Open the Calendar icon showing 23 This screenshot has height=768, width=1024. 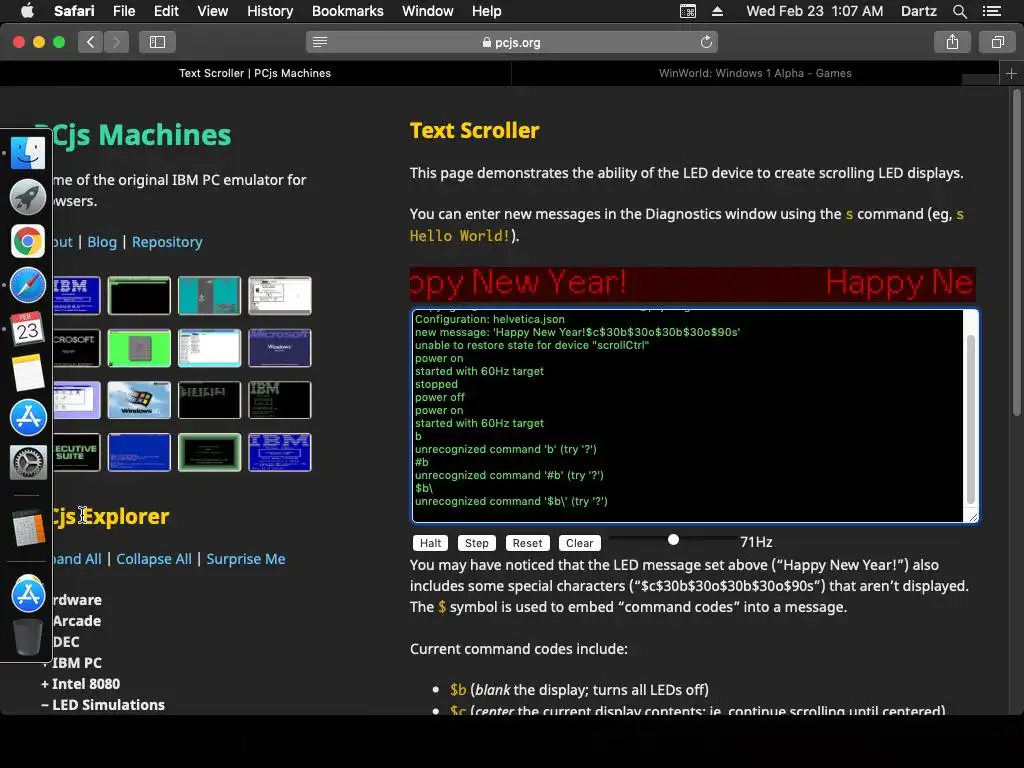coord(27,328)
